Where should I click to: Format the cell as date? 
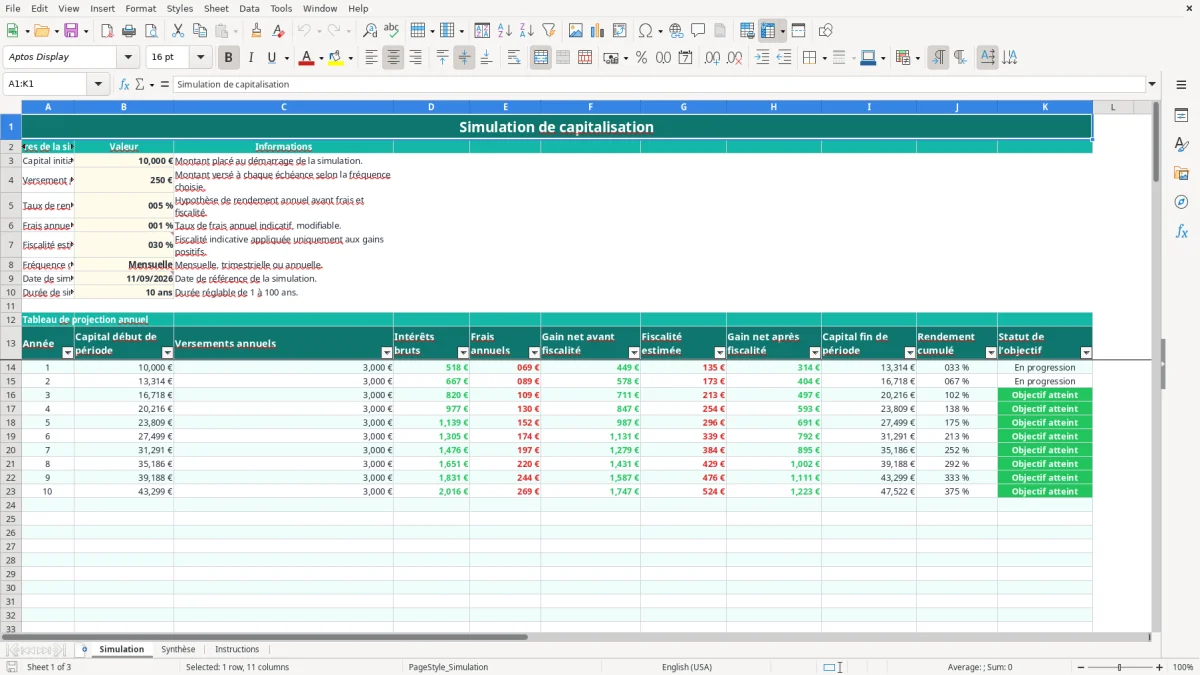click(686, 58)
